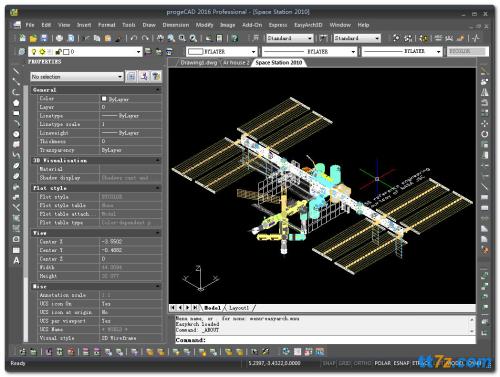Select the Model tab

[x=212, y=308]
